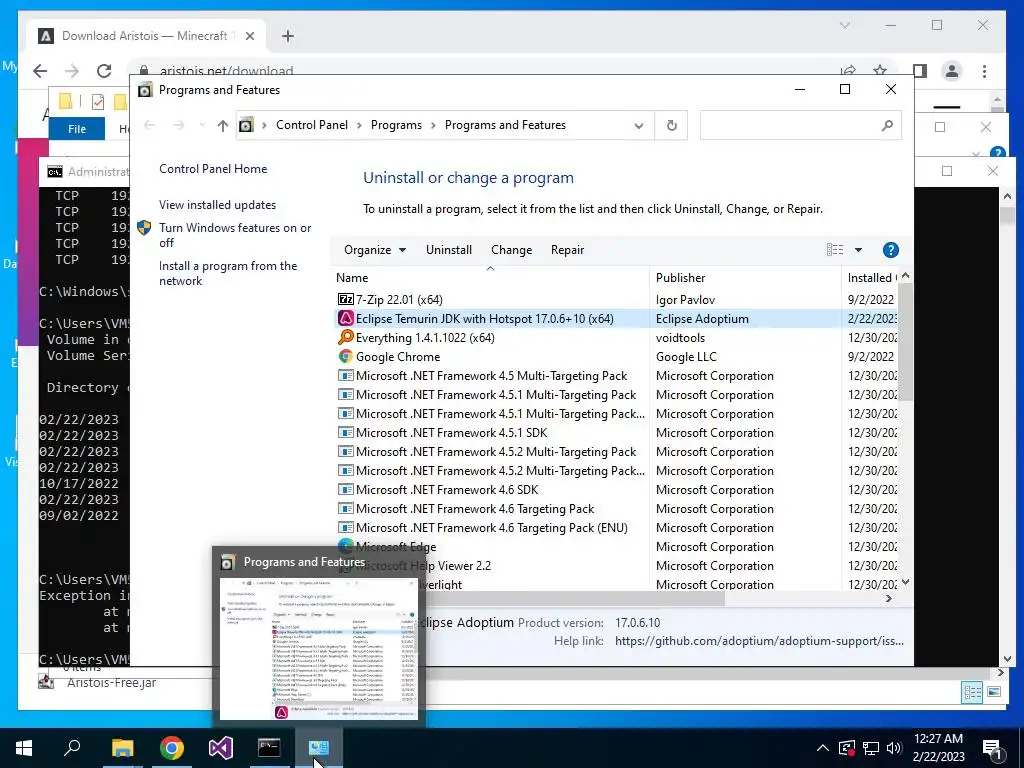Open Chrome tab search chevron
This screenshot has height=768, width=1024.
point(844,25)
